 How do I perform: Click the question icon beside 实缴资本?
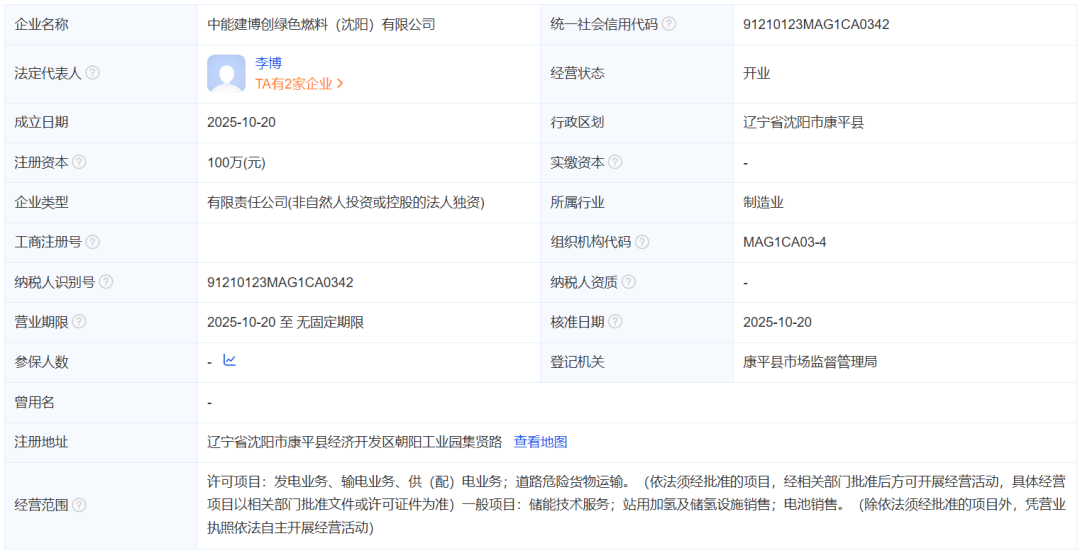point(615,162)
